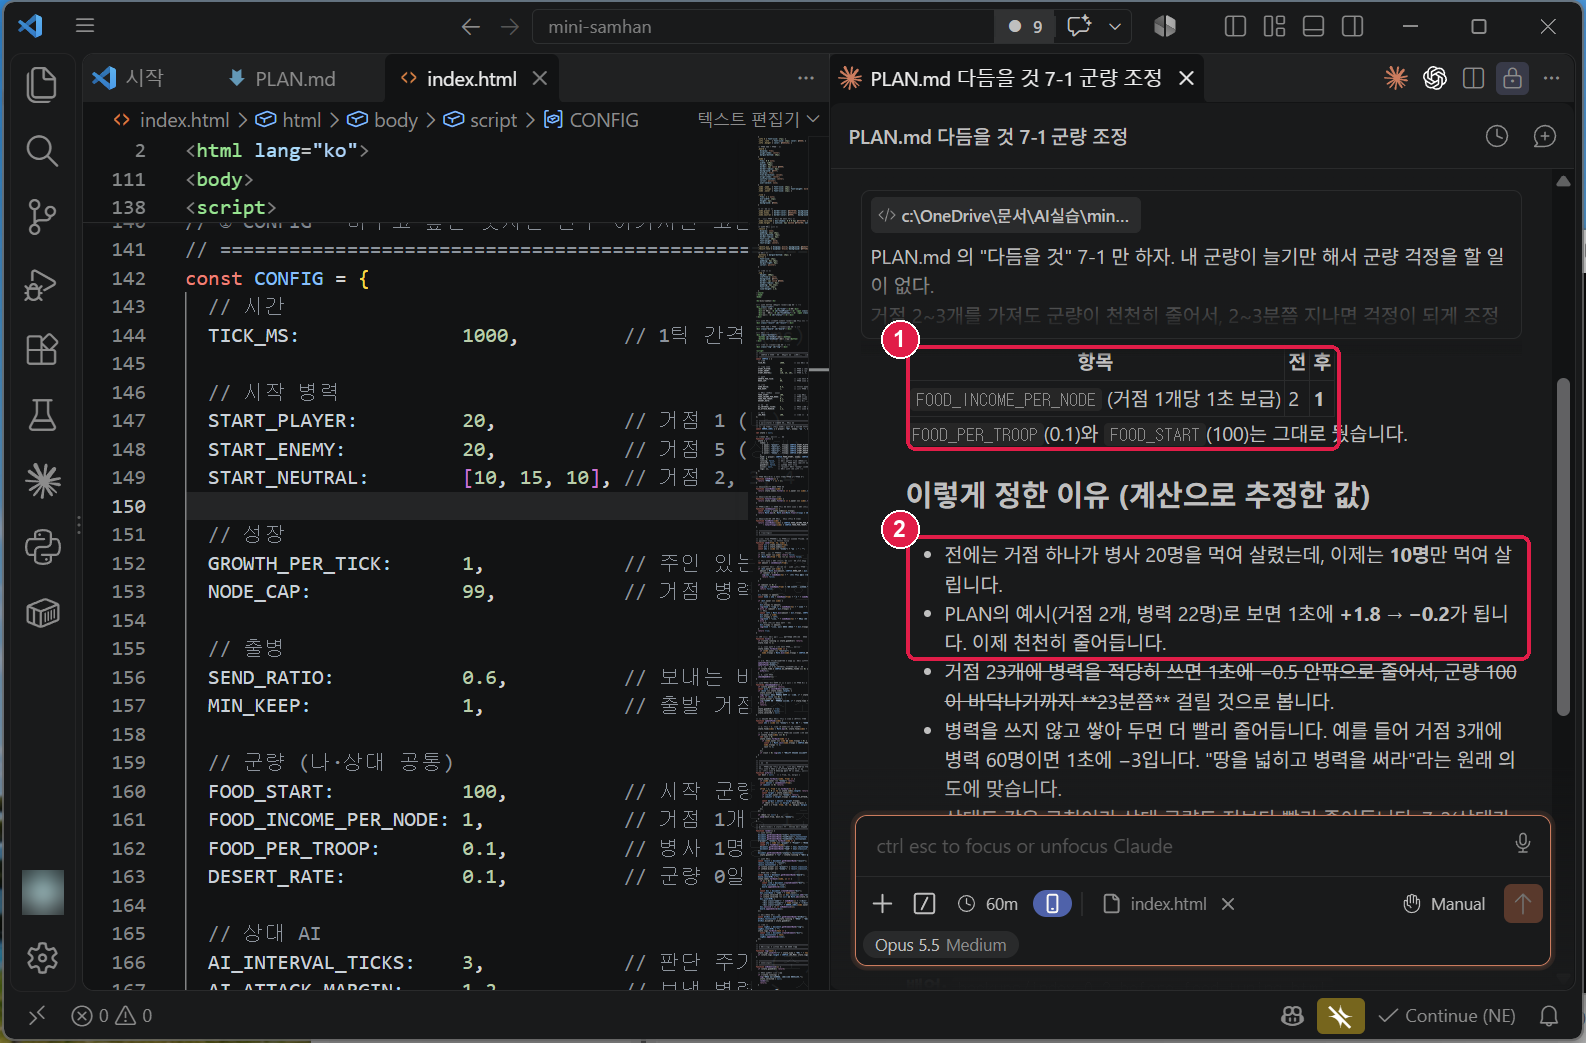
Task: Open the Explorer view in activity bar
Action: (42, 85)
